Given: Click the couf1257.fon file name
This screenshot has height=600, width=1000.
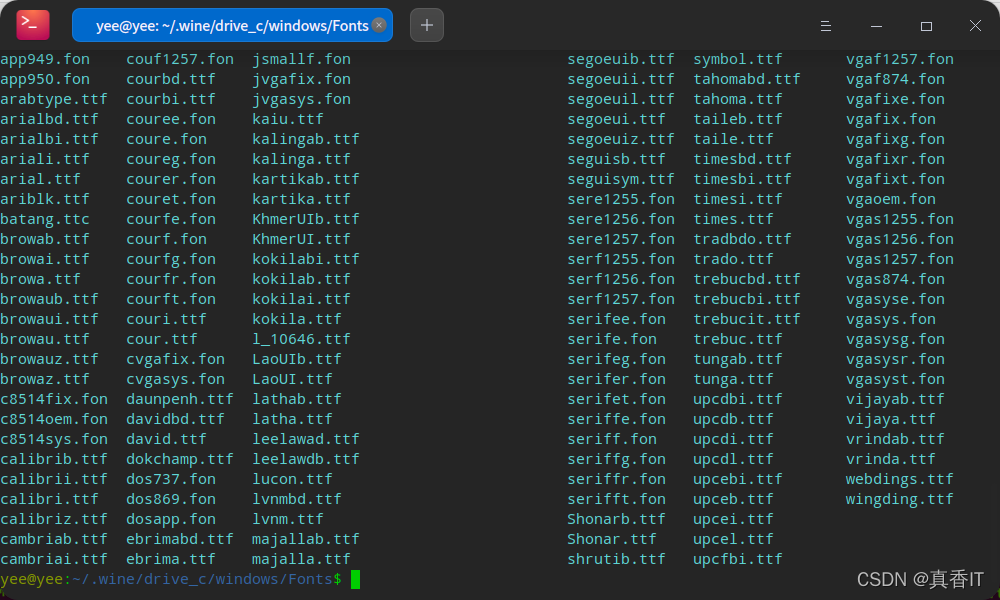Looking at the screenshot, I should pyautogui.click(x=180, y=59).
